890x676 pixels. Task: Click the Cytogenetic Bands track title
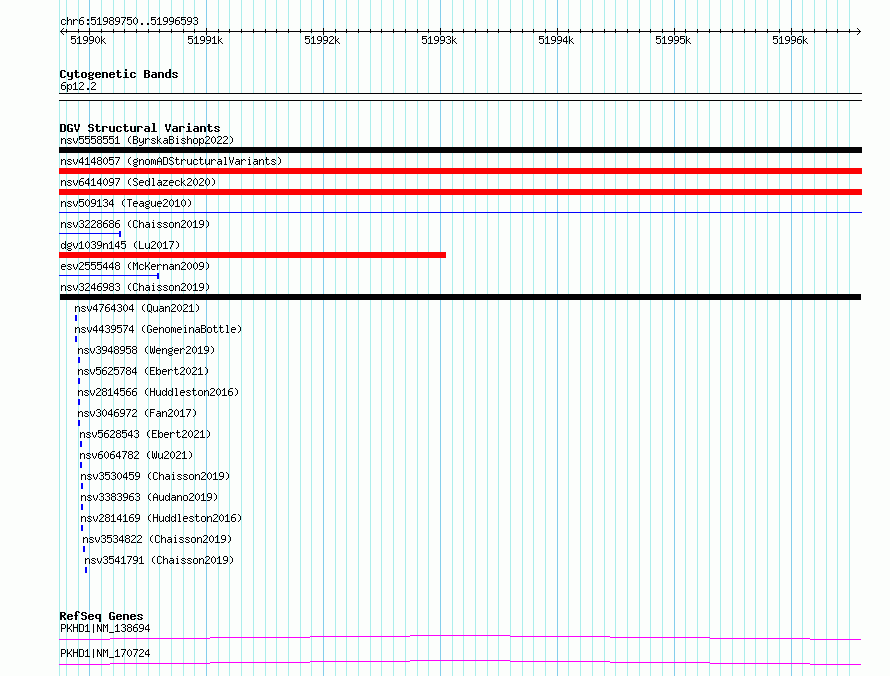[119, 74]
